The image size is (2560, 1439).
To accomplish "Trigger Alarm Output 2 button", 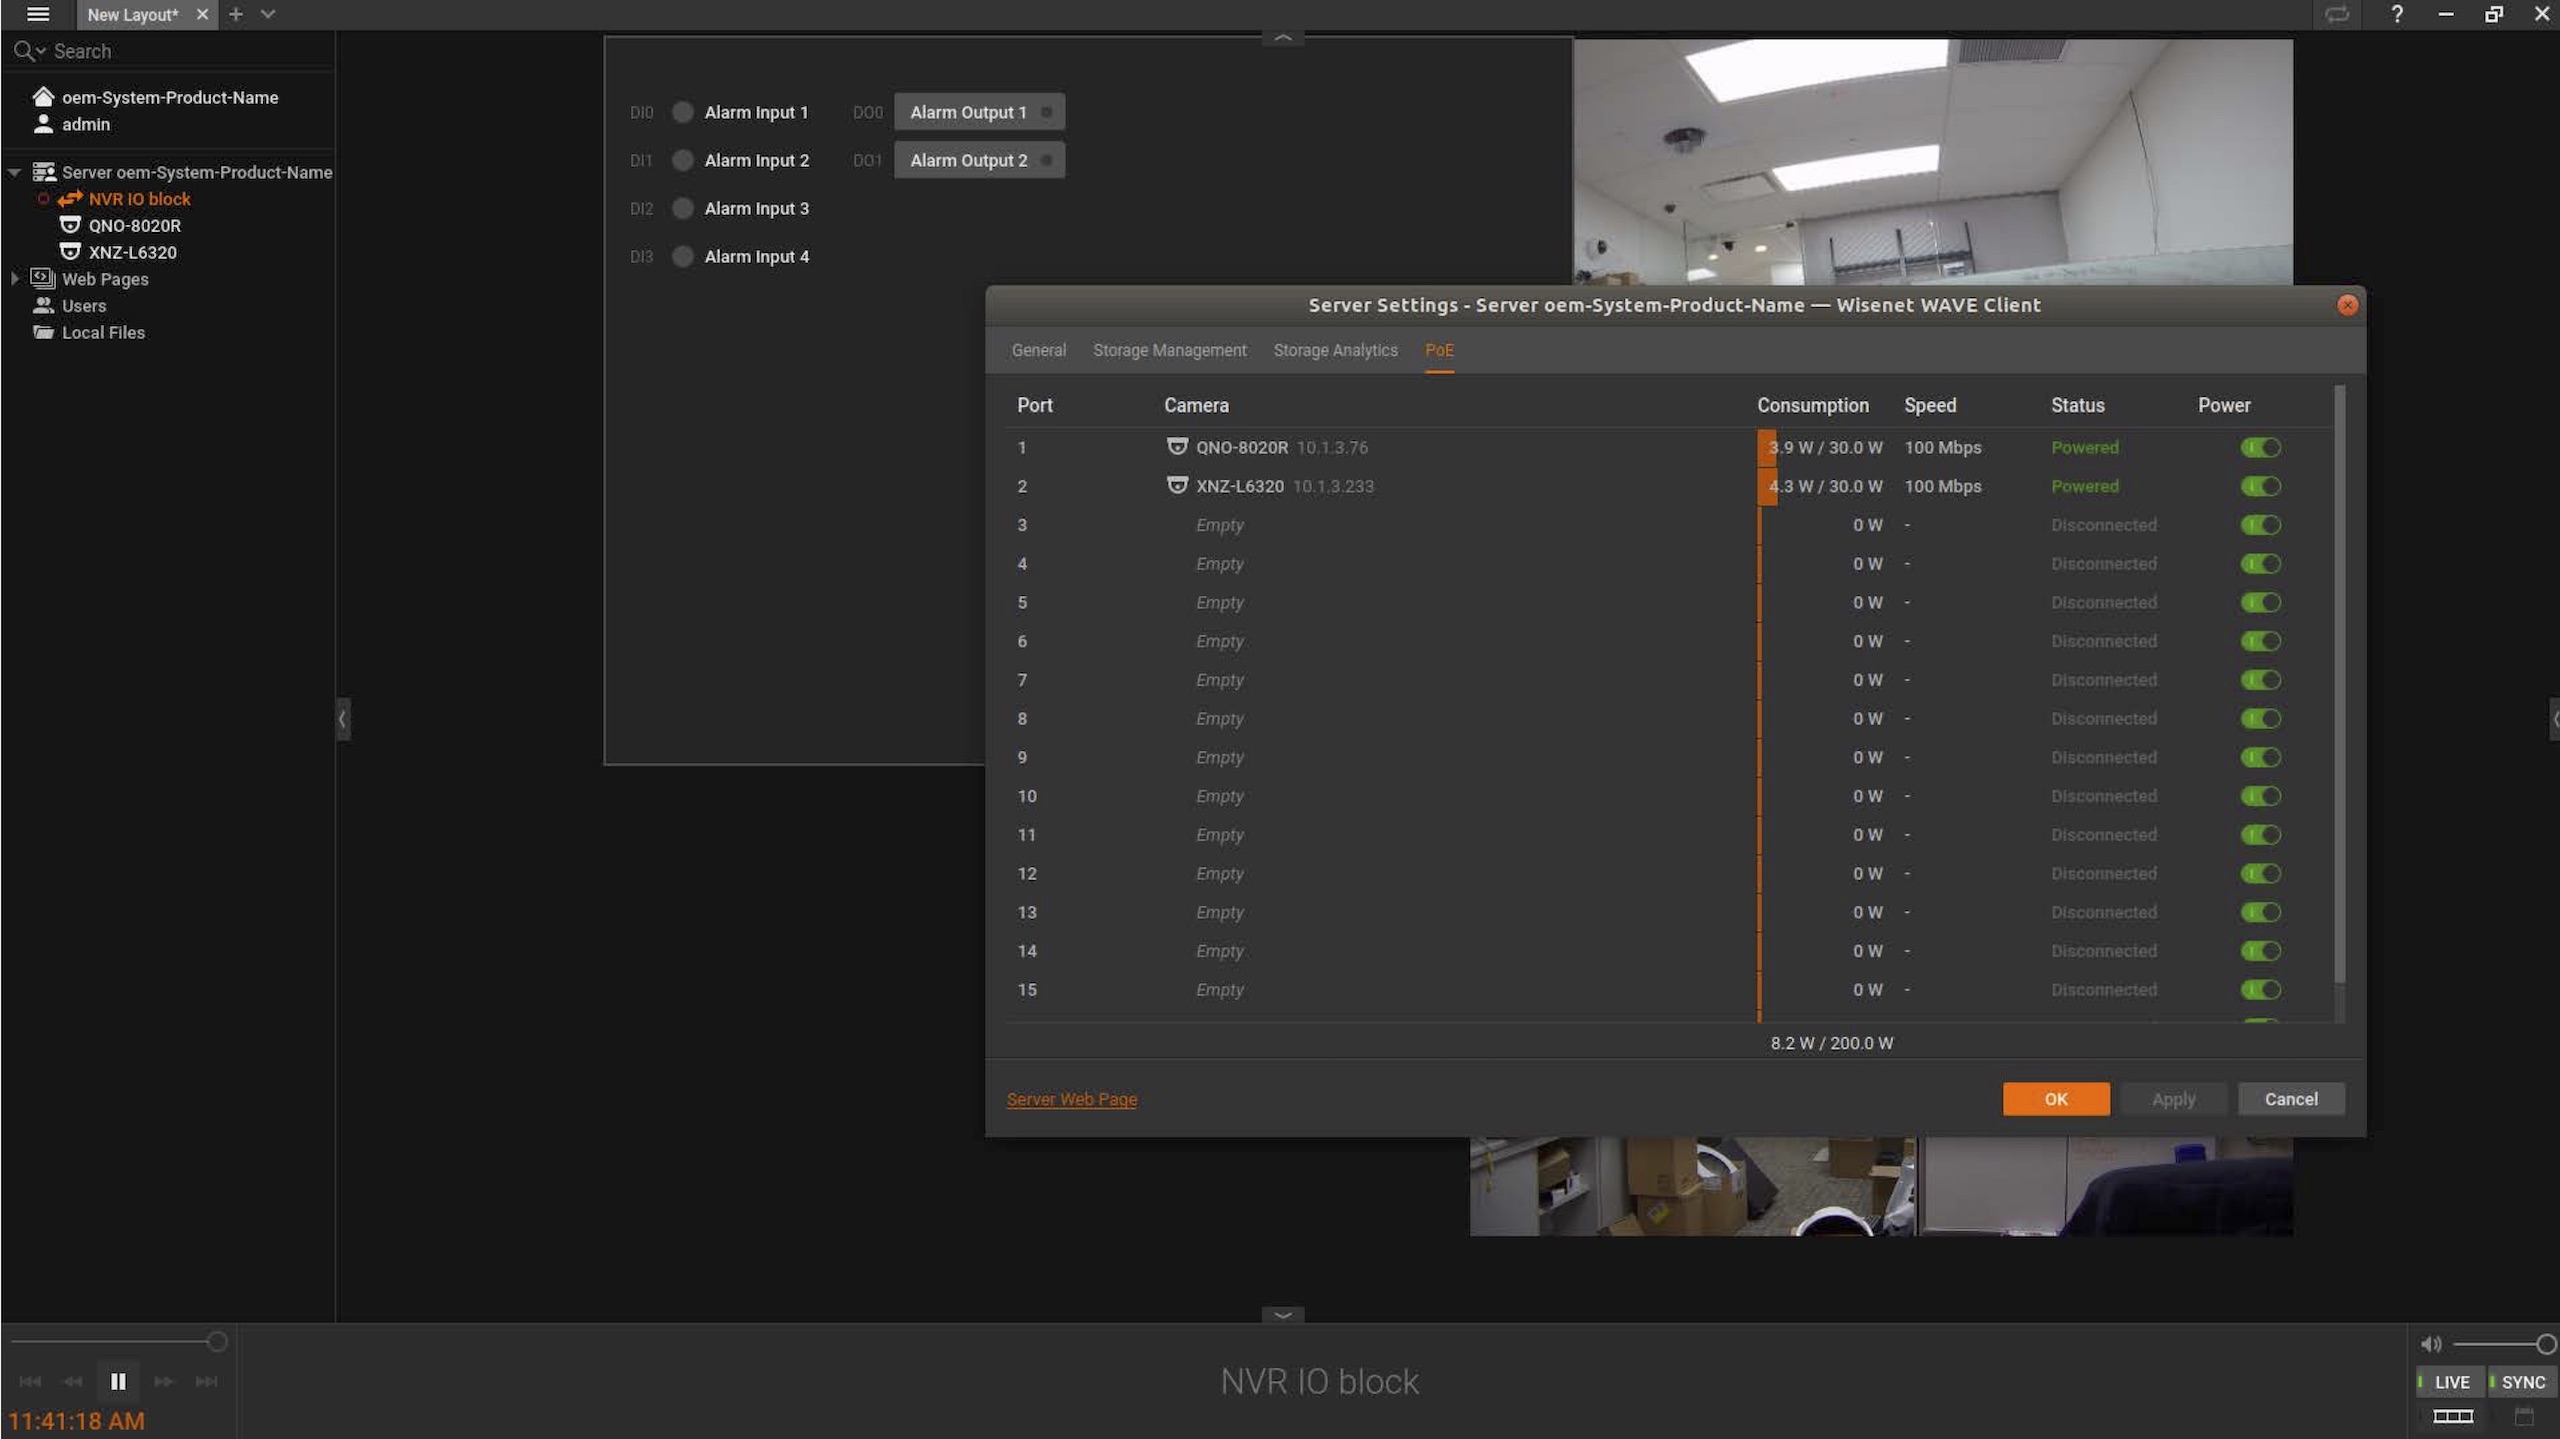I will (979, 160).
